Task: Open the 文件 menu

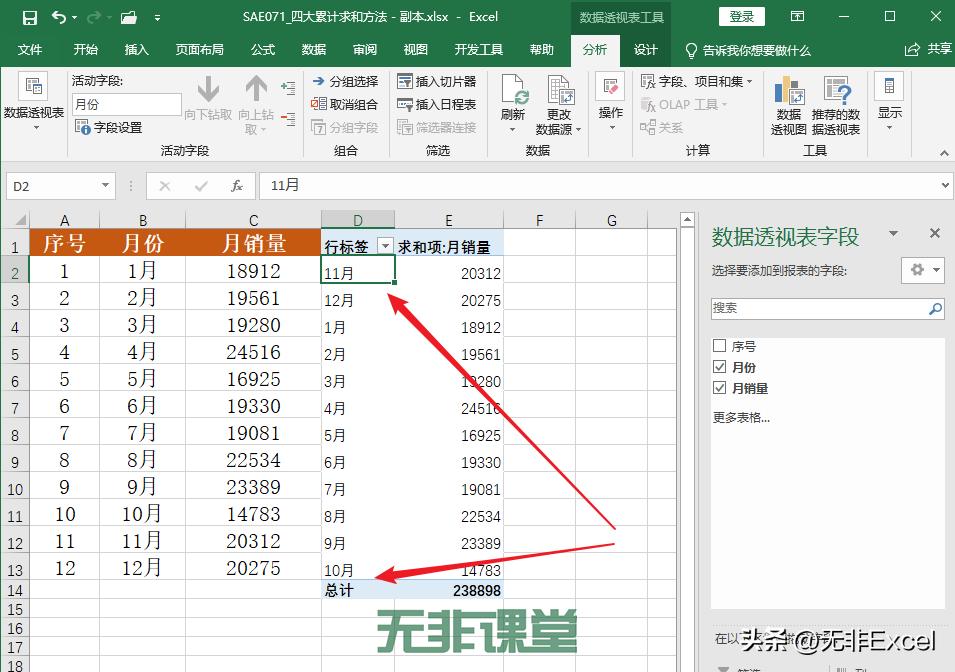Action: pos(31,50)
